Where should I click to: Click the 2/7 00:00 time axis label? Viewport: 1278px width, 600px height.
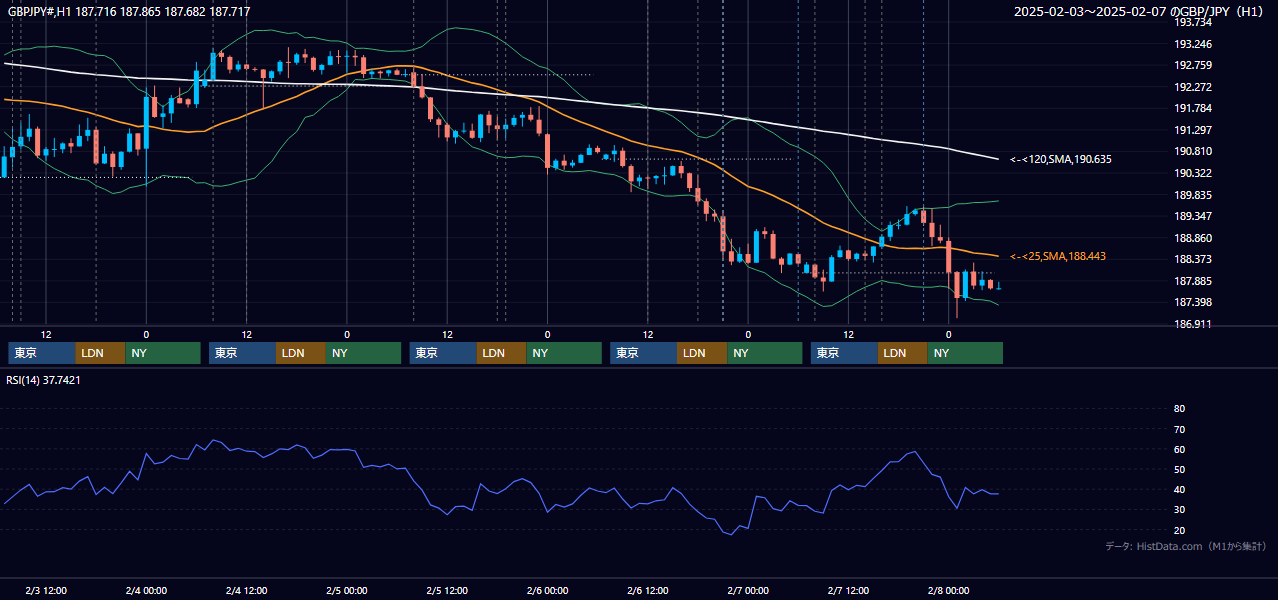tap(748, 591)
